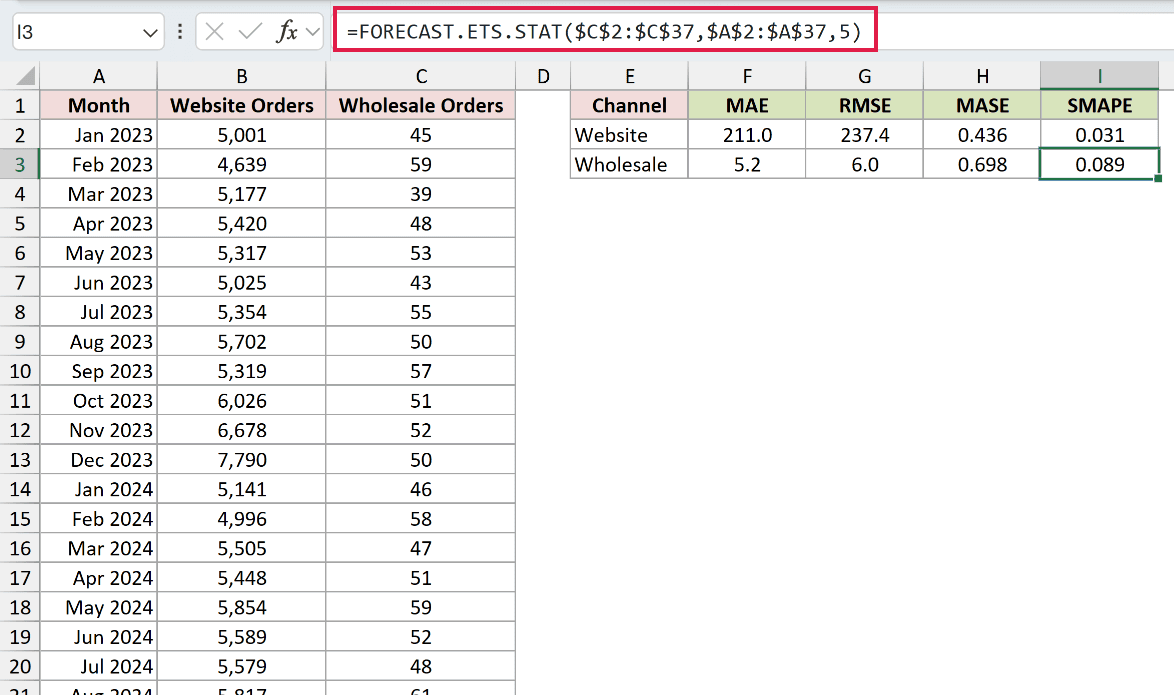
Task: Select the 'Oct 2023' month cell
Action: 99,401
